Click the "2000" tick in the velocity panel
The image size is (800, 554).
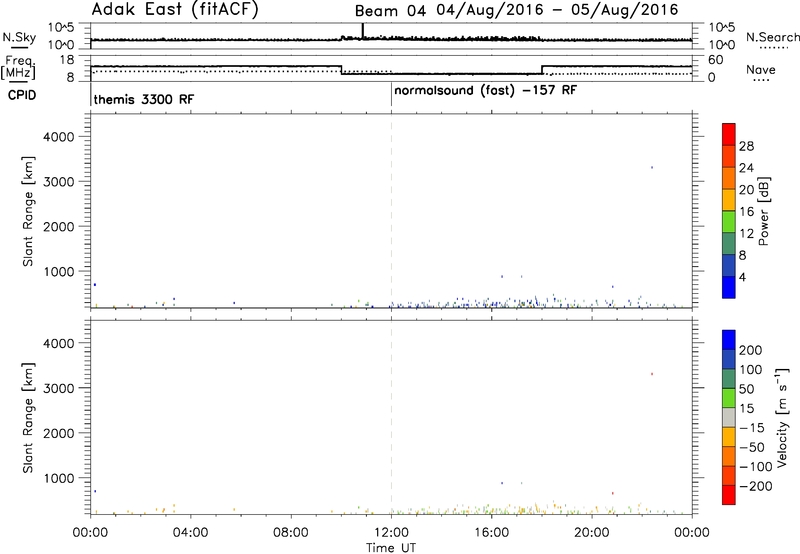[58, 433]
